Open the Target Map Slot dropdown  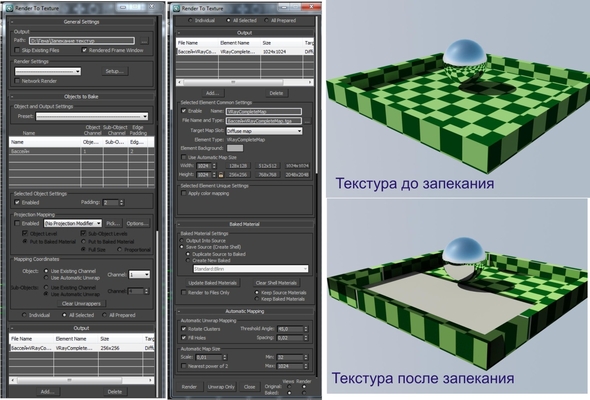(264, 131)
